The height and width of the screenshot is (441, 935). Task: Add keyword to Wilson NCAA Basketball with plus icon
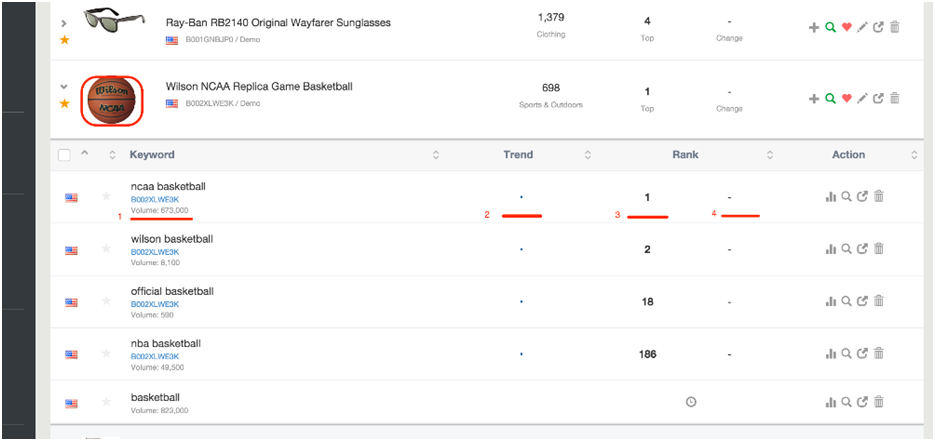click(x=813, y=98)
